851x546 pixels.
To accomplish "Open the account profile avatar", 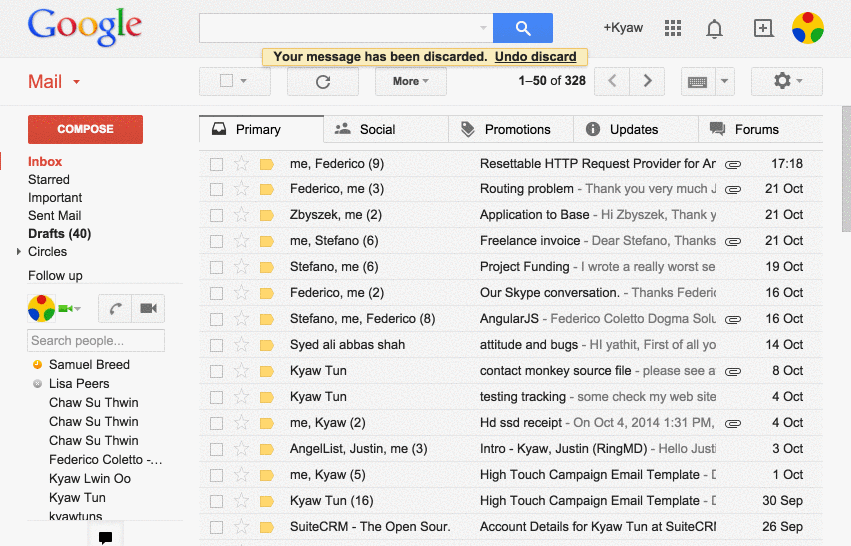I will pyautogui.click(x=808, y=28).
